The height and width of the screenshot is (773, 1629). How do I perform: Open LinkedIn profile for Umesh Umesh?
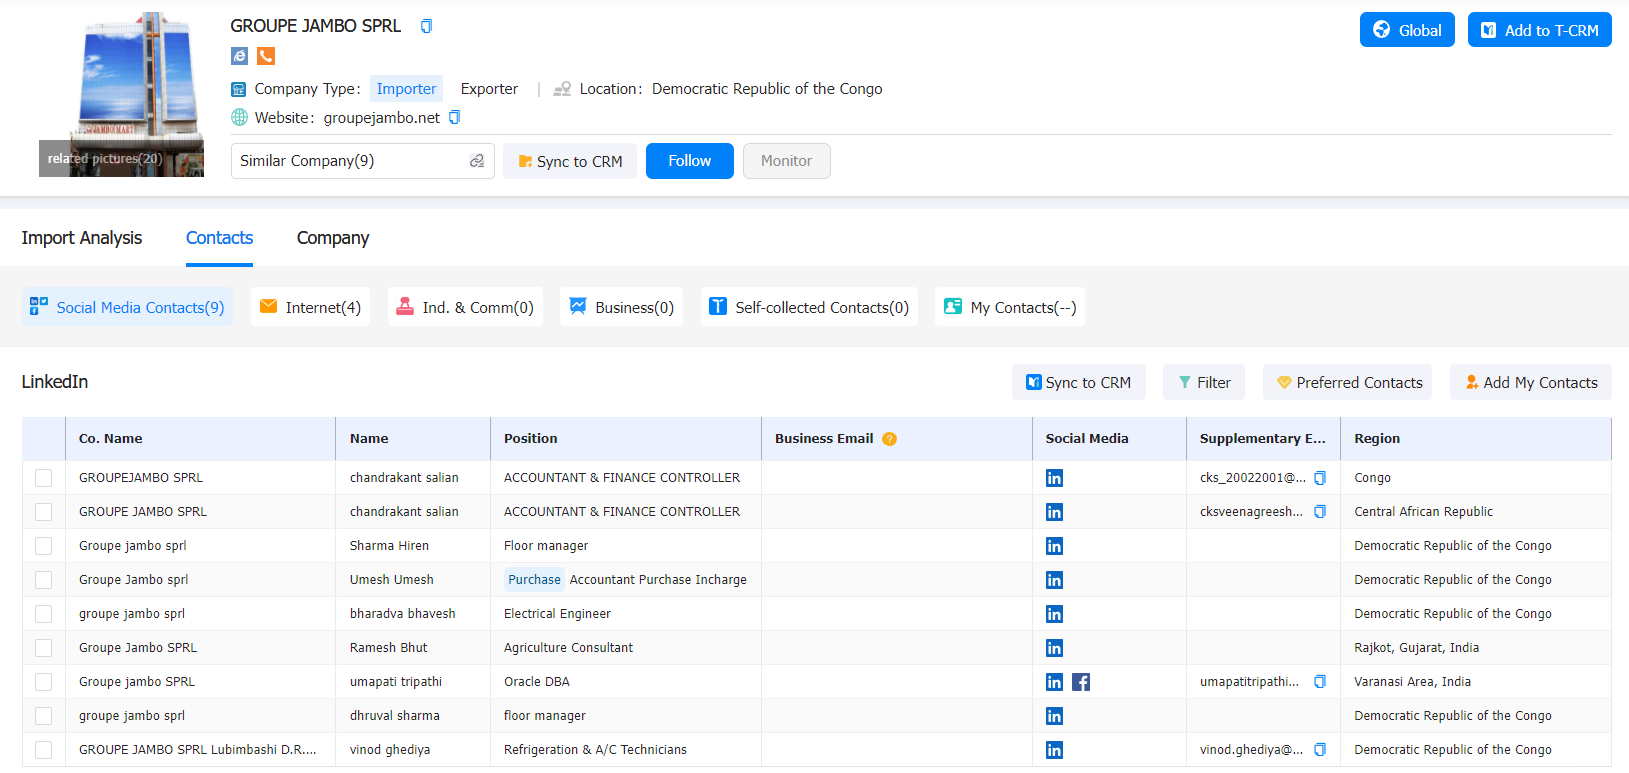(1054, 580)
